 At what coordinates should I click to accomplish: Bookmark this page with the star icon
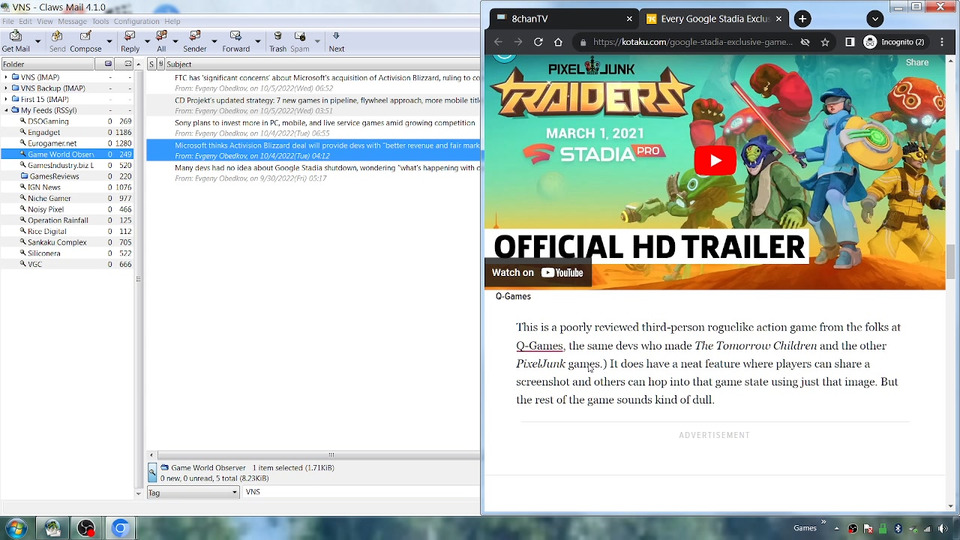point(825,42)
